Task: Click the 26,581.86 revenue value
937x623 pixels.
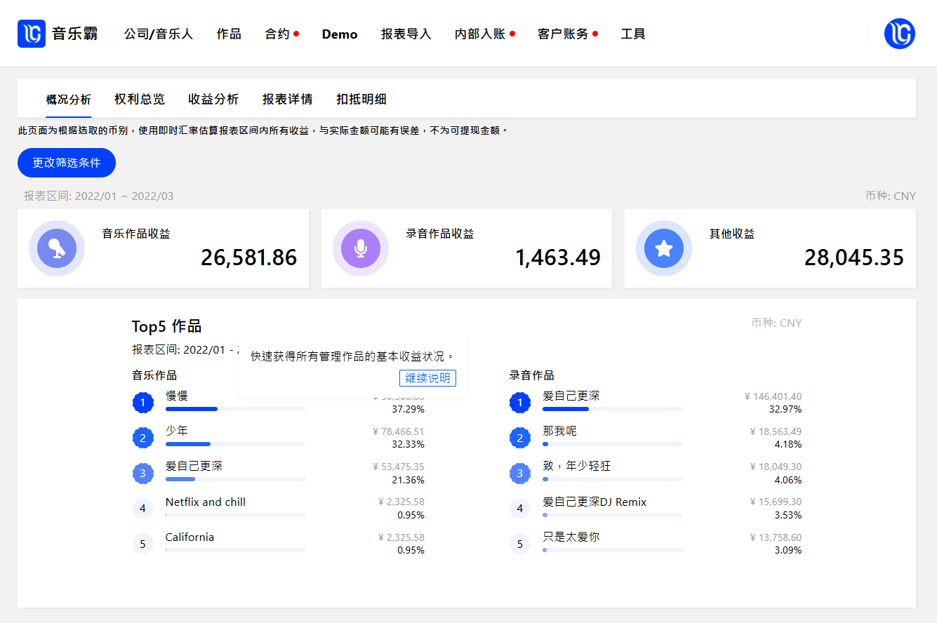Action: click(249, 257)
